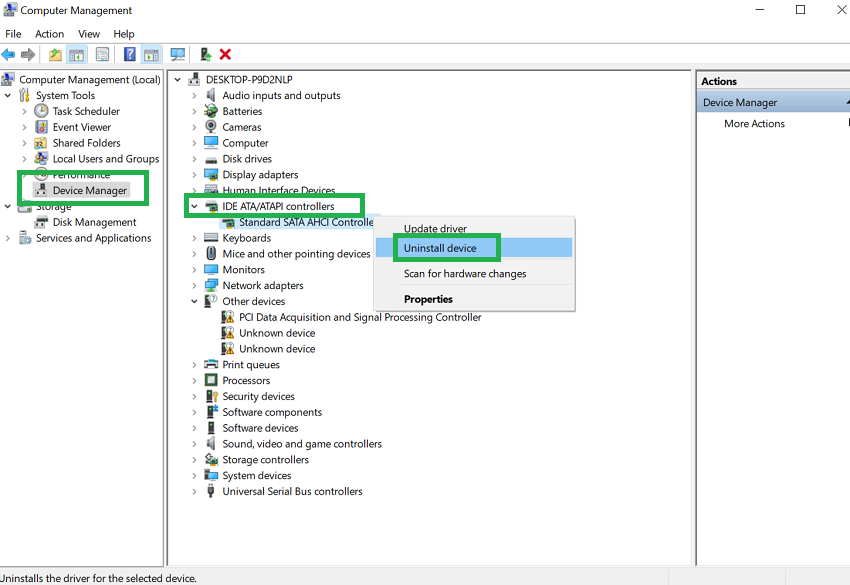The height and width of the screenshot is (585, 850).
Task: Collapse the IDE ATA/ATAPI controllers node
Action: [195, 206]
